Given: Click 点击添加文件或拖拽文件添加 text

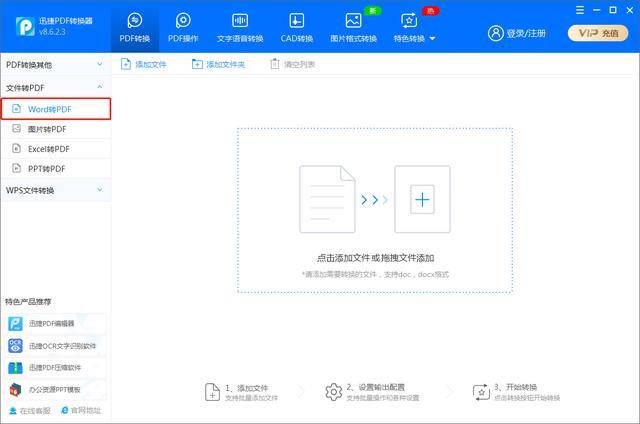Looking at the screenshot, I should click(376, 258).
